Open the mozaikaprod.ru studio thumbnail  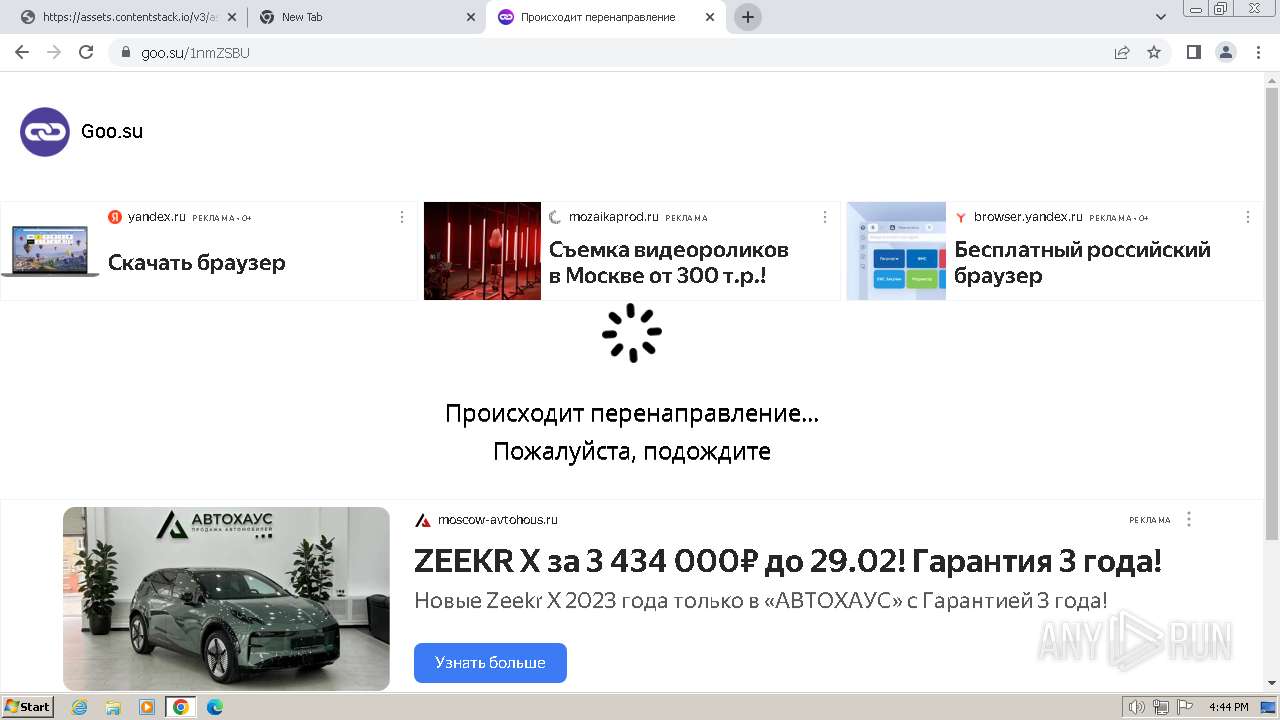coord(482,251)
